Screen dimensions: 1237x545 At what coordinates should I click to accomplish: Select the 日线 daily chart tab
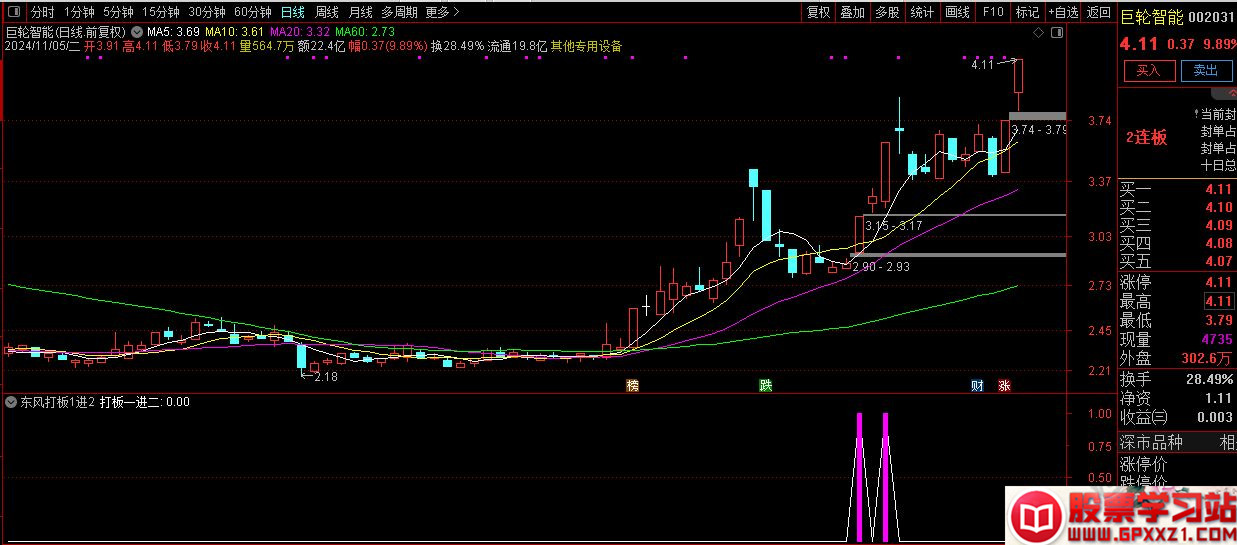[x=293, y=13]
